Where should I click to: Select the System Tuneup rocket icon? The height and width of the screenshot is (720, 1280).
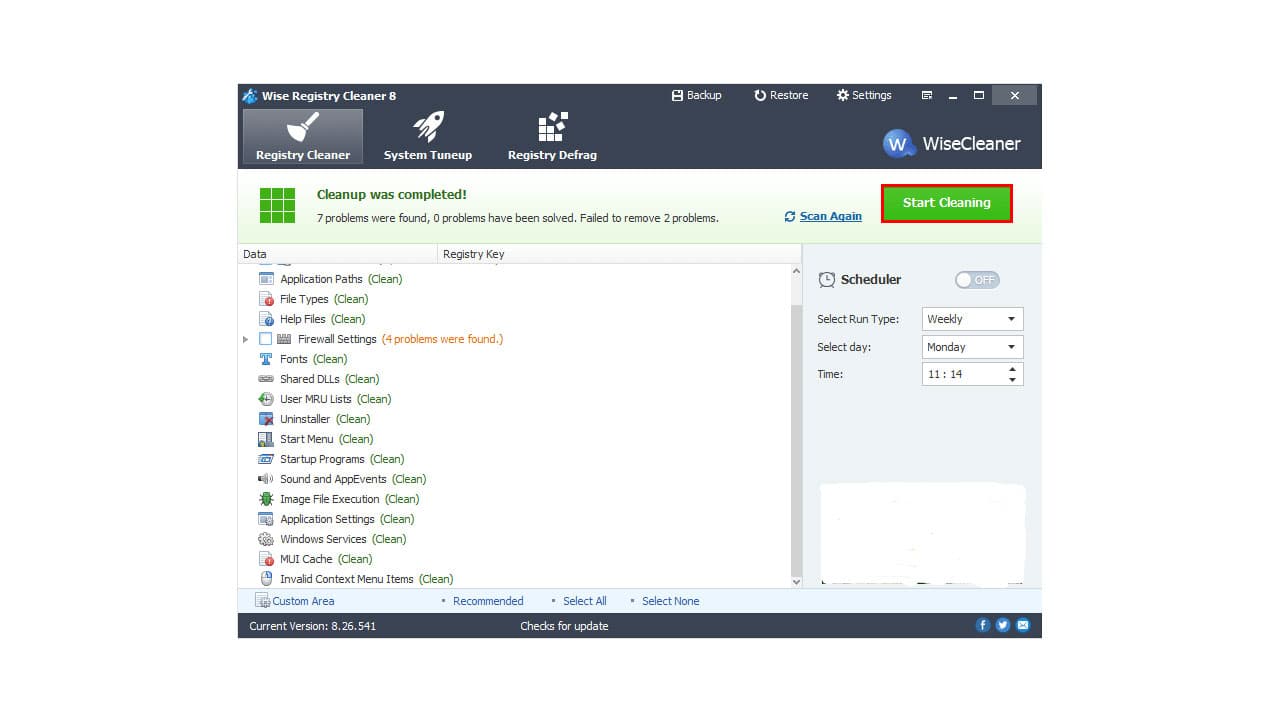pyautogui.click(x=428, y=125)
